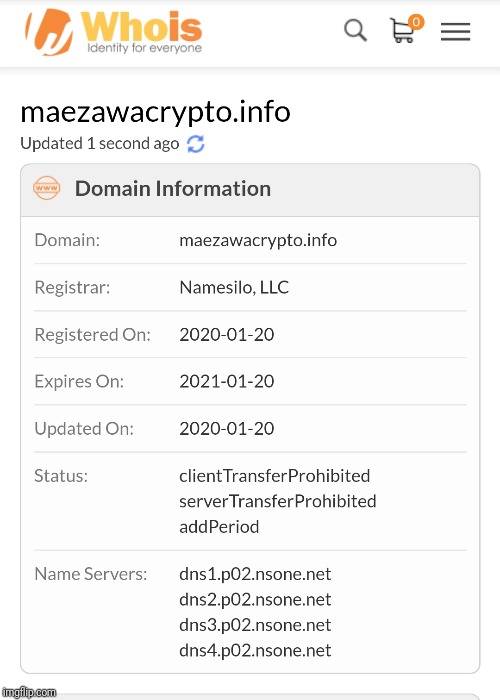Open the hamburger menu

455,32
